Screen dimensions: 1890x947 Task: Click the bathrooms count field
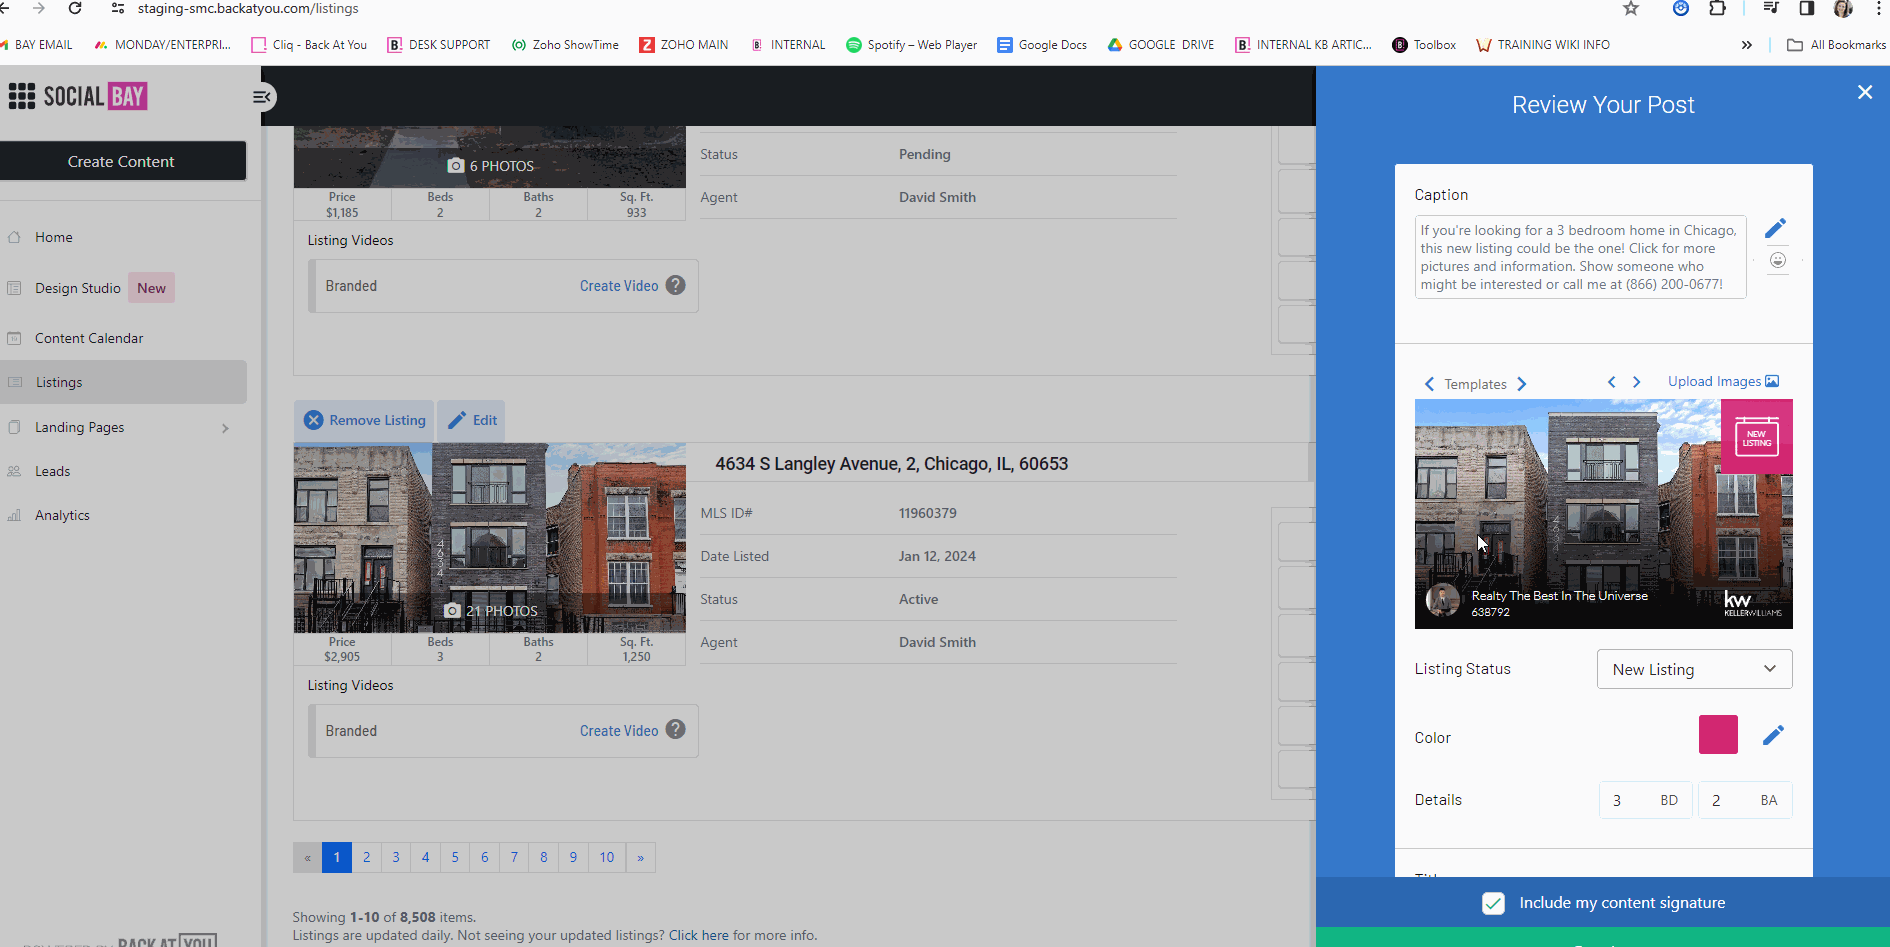tap(1745, 800)
